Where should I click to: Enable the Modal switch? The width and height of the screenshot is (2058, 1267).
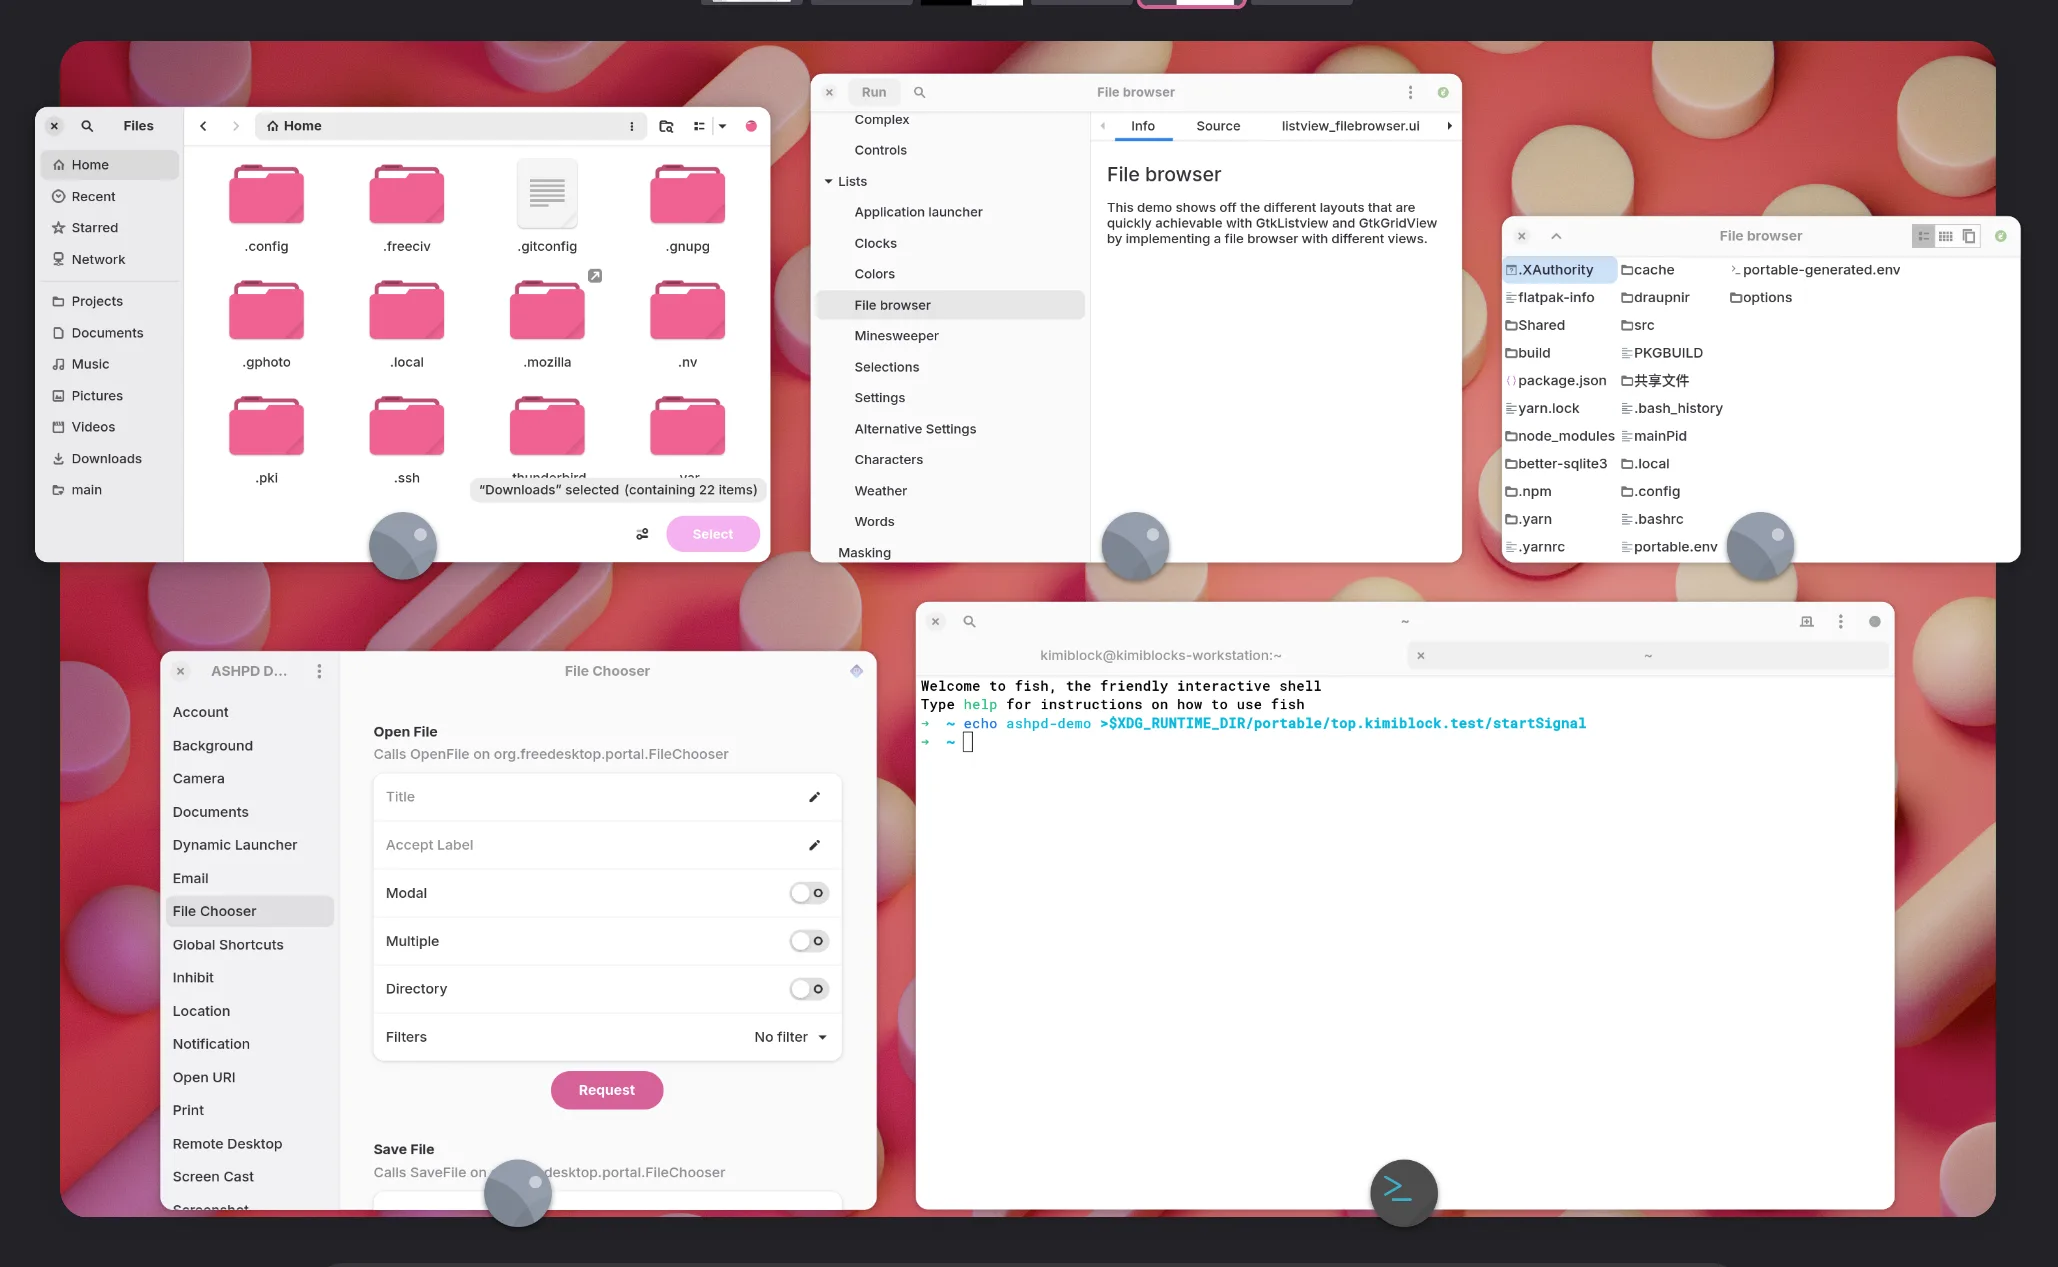click(808, 893)
